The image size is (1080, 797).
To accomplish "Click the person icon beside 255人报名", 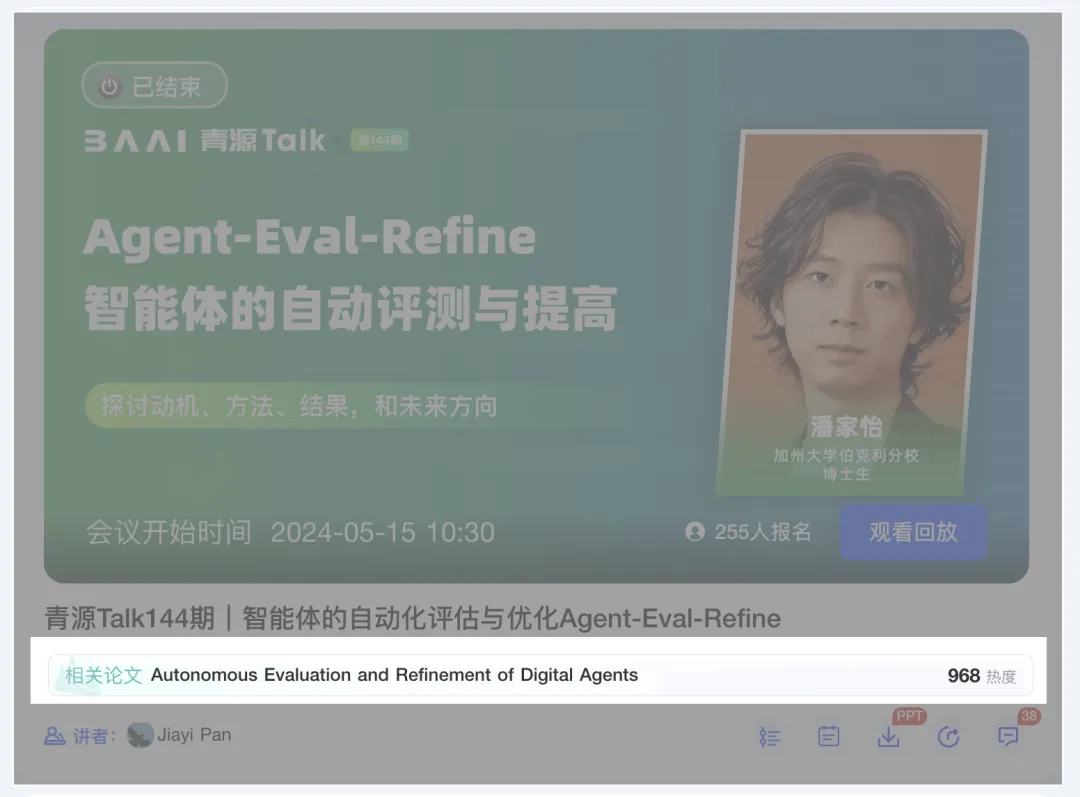I will pyautogui.click(x=695, y=532).
